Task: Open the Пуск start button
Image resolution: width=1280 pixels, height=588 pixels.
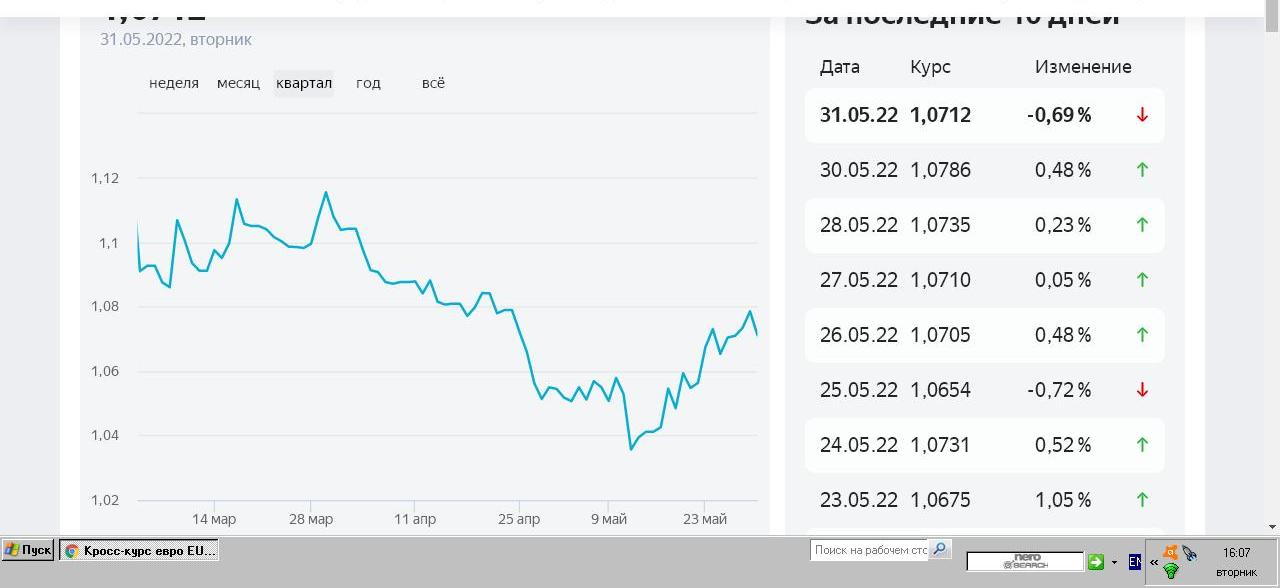Action: click(28, 550)
